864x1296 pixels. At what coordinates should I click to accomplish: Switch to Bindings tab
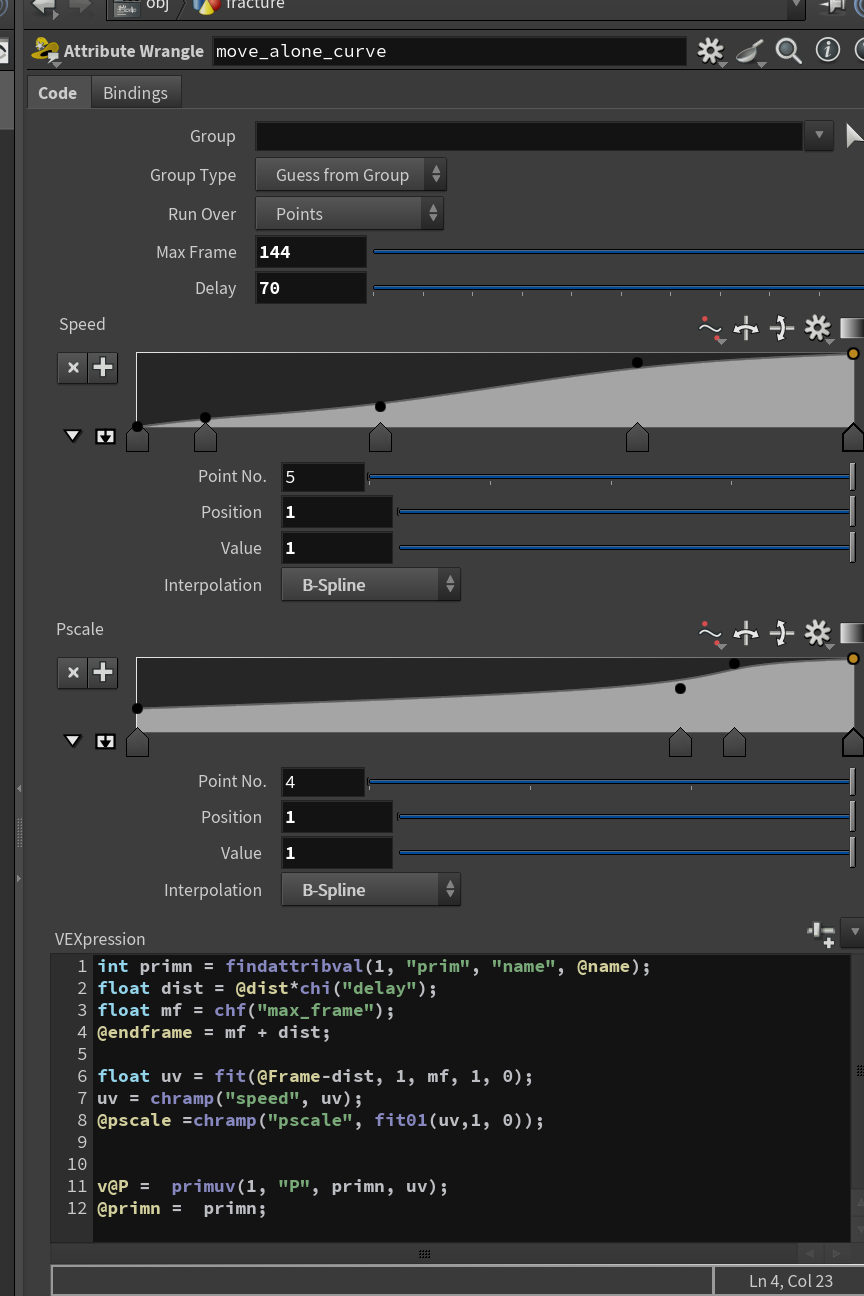pyautogui.click(x=136, y=93)
